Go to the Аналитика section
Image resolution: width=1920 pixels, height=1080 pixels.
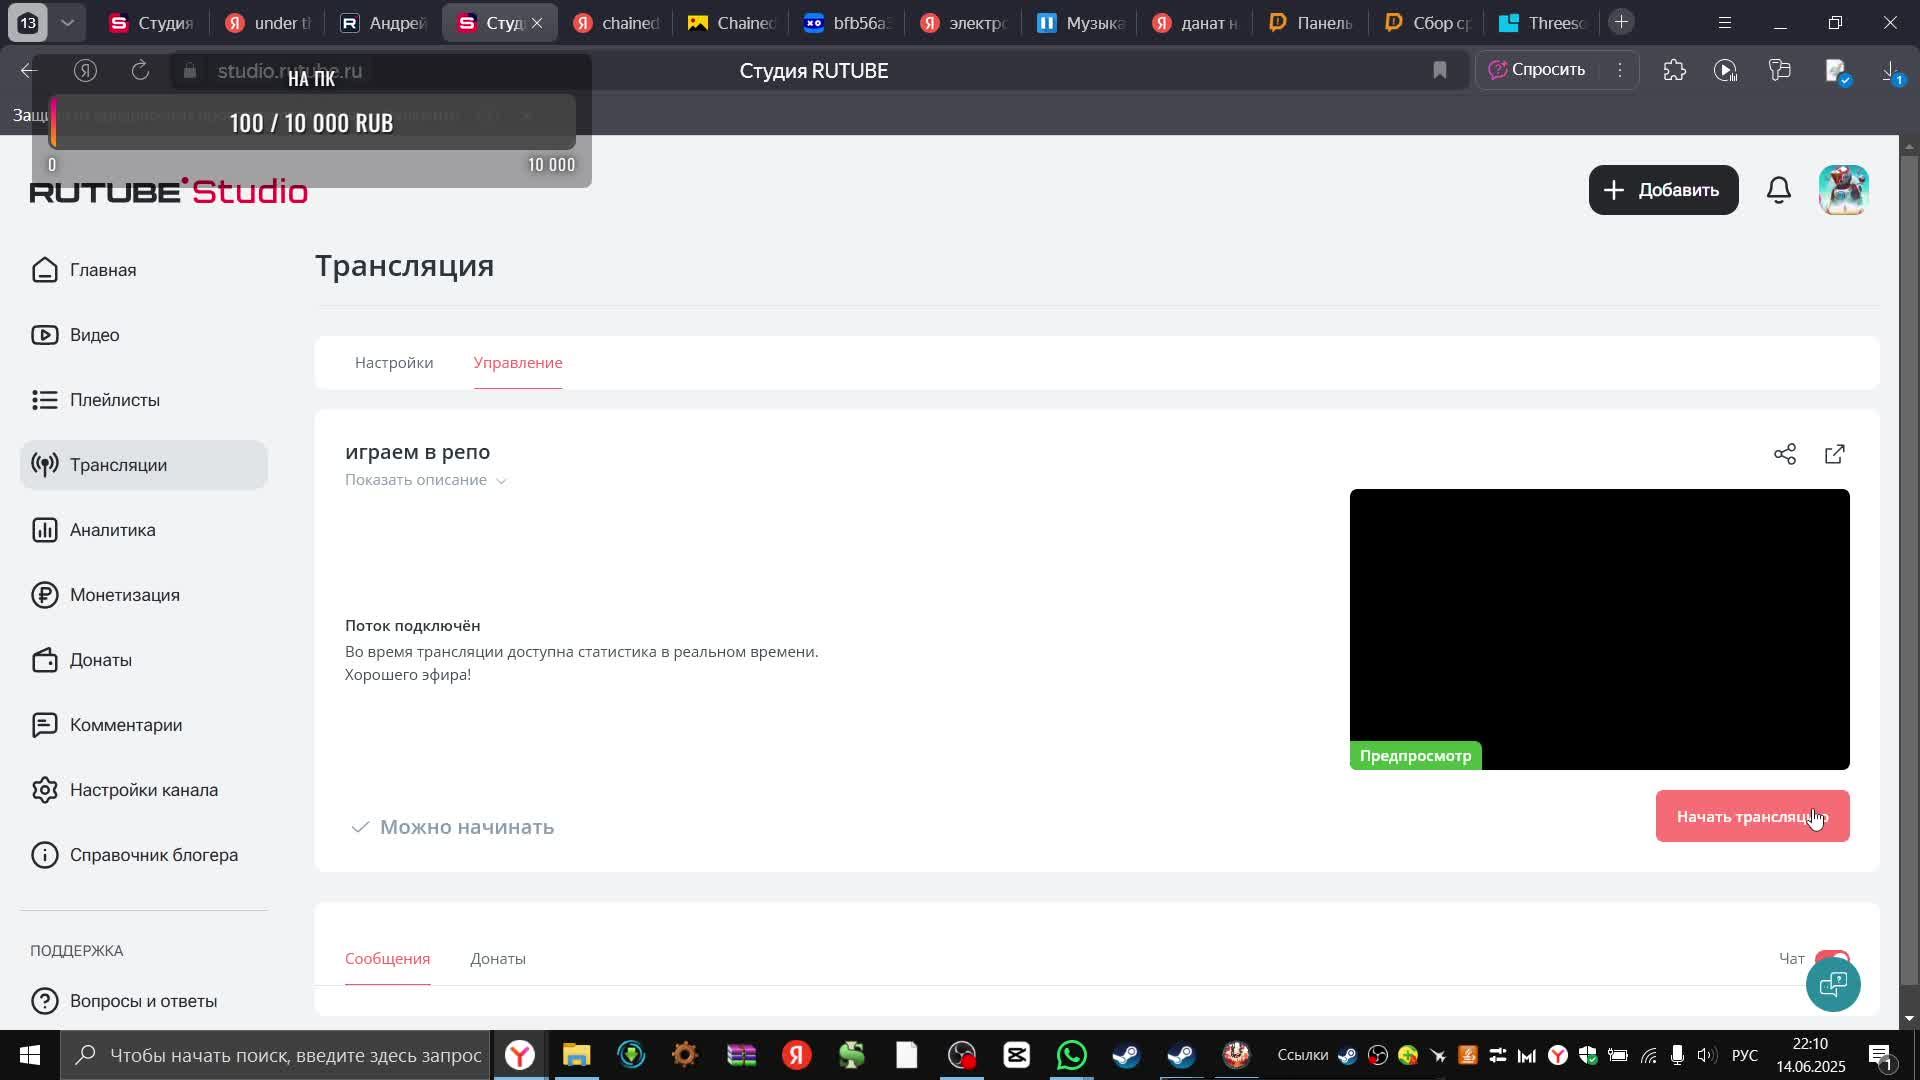click(112, 530)
